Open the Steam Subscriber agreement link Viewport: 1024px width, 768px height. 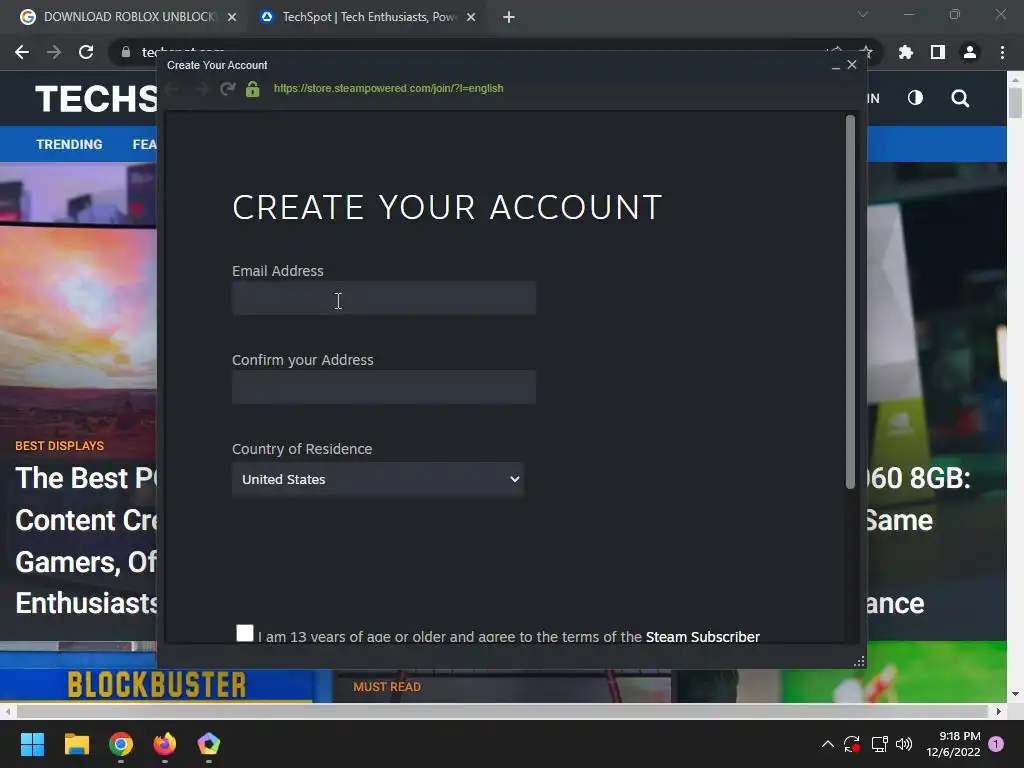pos(703,637)
